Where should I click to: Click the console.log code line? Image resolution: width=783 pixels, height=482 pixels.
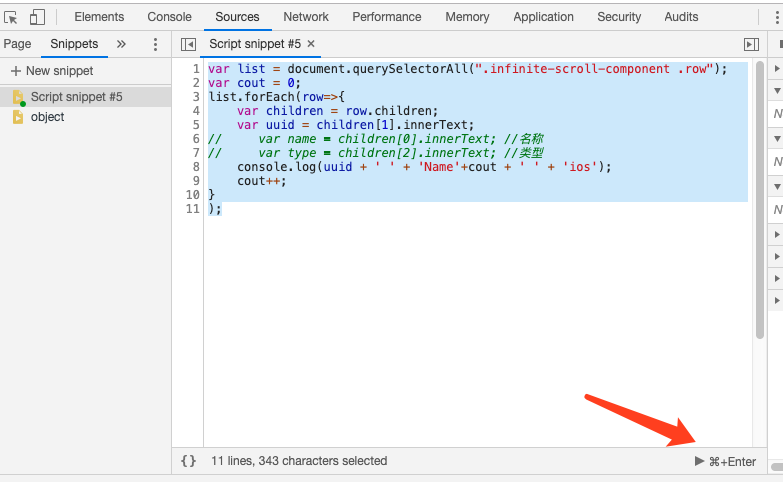pos(424,167)
